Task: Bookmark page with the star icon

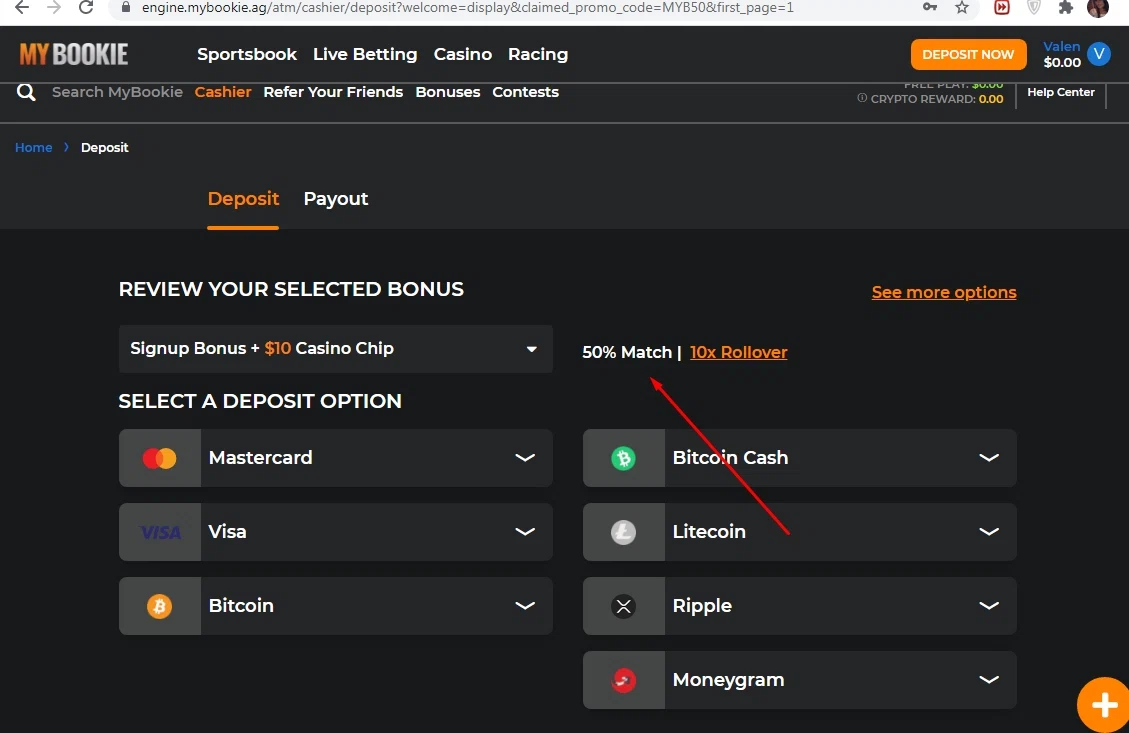Action: click(962, 8)
